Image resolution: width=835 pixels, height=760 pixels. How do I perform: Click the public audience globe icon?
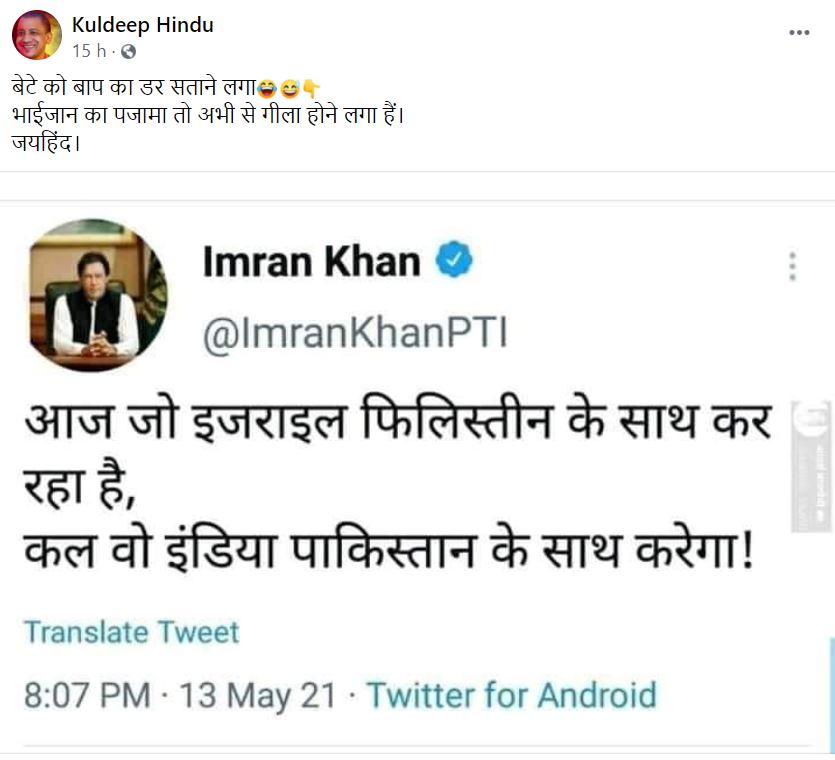[x=128, y=50]
